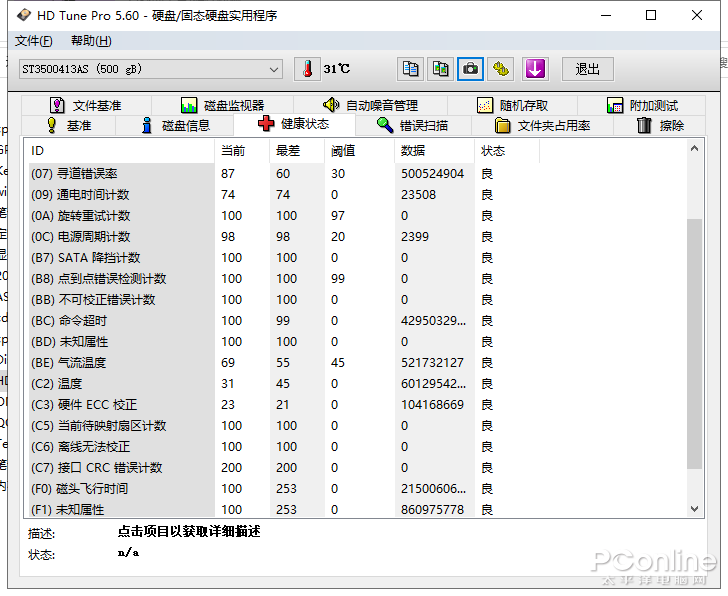
Task: Click the purple down arrow tray icon
Action: click(535, 69)
